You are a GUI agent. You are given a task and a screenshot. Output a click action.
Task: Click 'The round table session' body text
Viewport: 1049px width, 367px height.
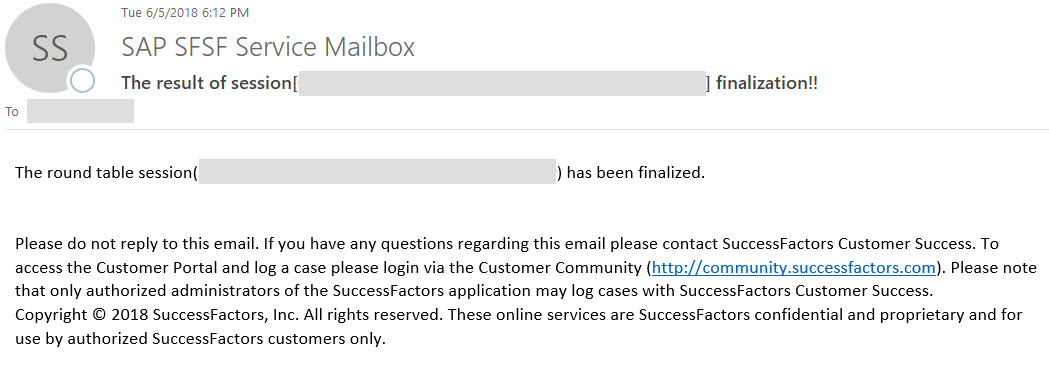click(x=104, y=172)
